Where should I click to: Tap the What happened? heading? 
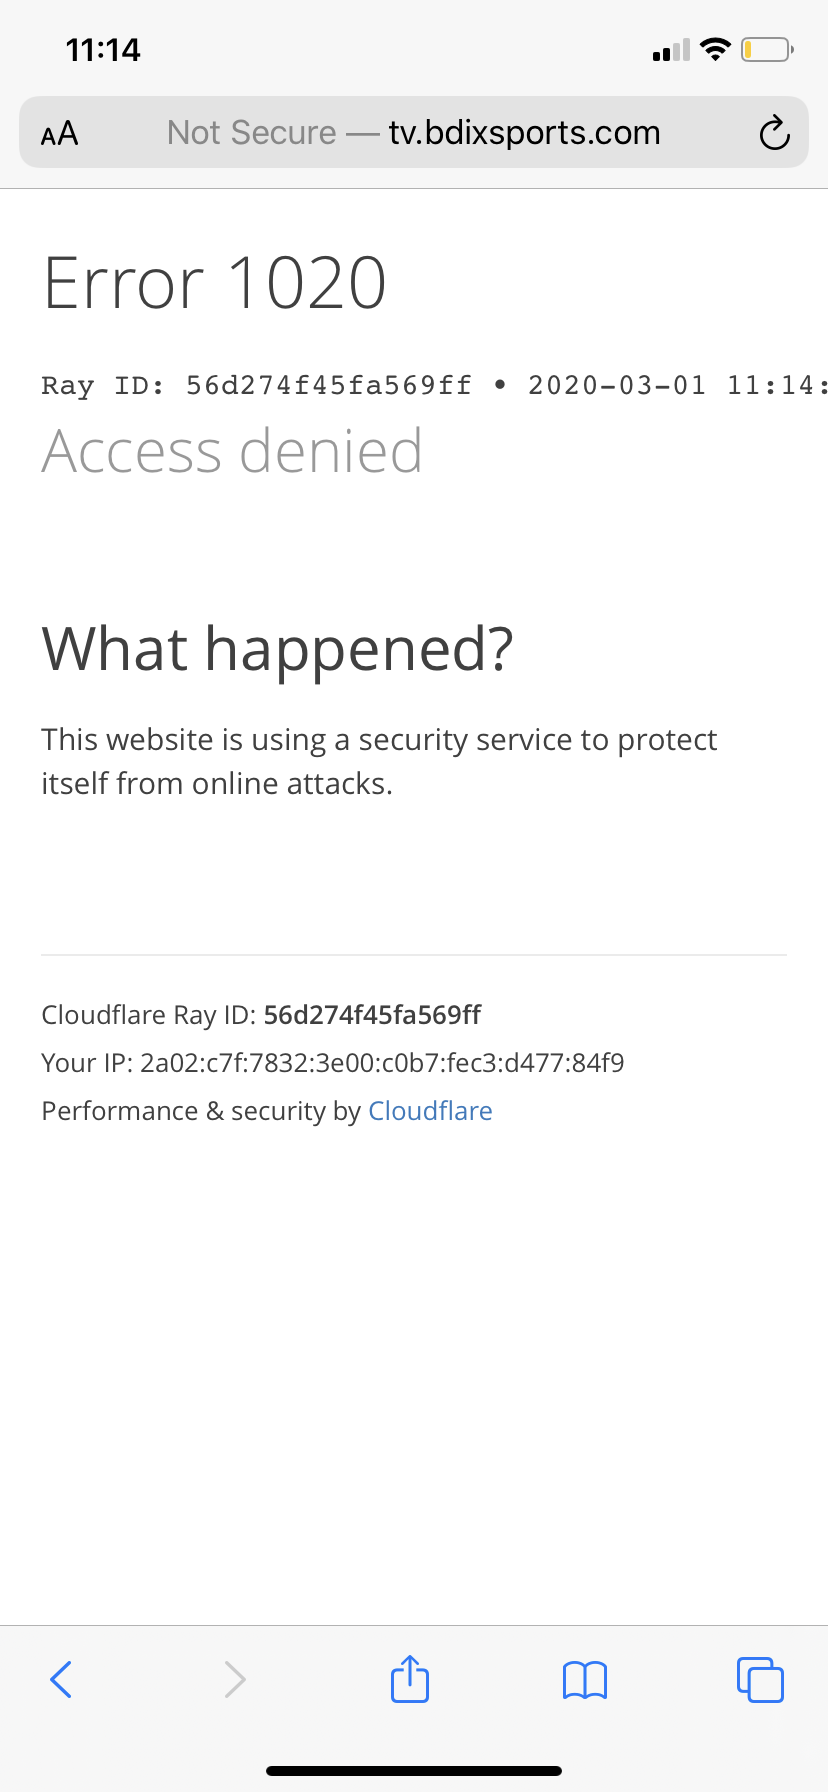[277, 649]
